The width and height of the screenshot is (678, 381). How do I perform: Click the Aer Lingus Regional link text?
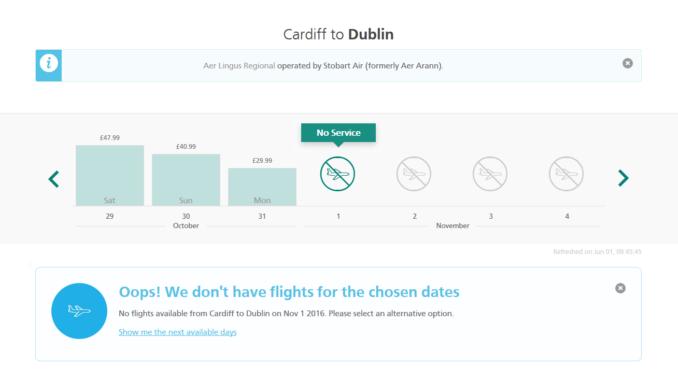[239, 66]
